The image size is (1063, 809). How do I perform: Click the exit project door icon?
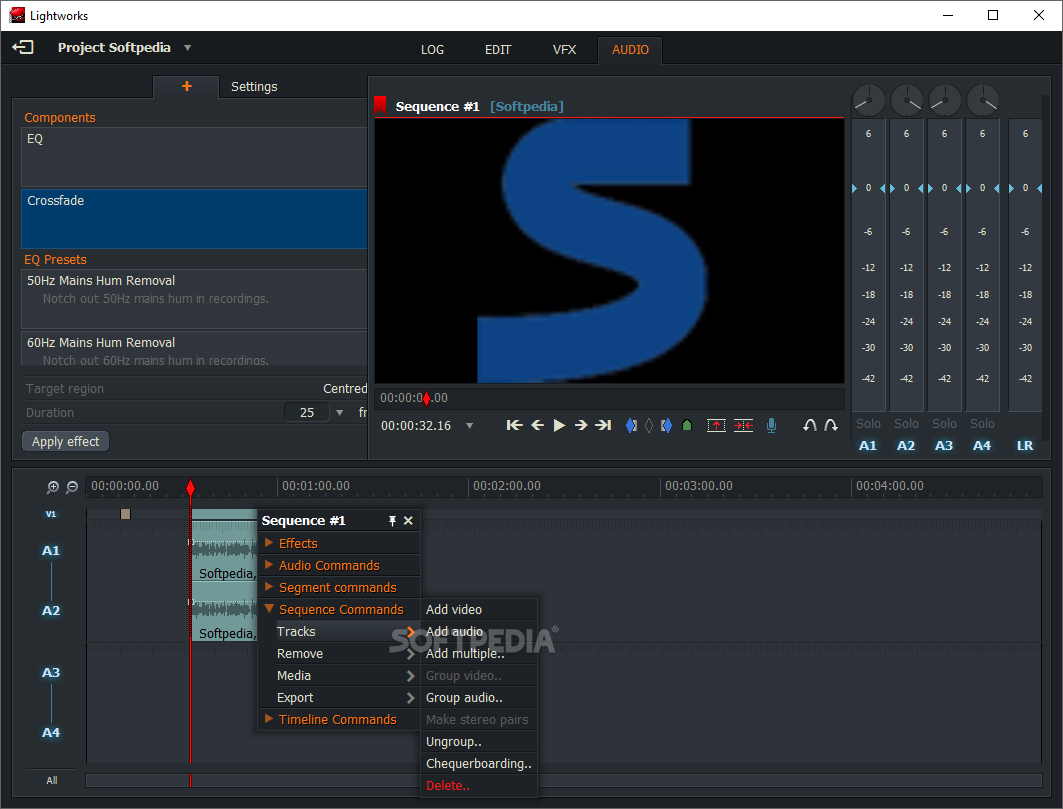click(22, 47)
